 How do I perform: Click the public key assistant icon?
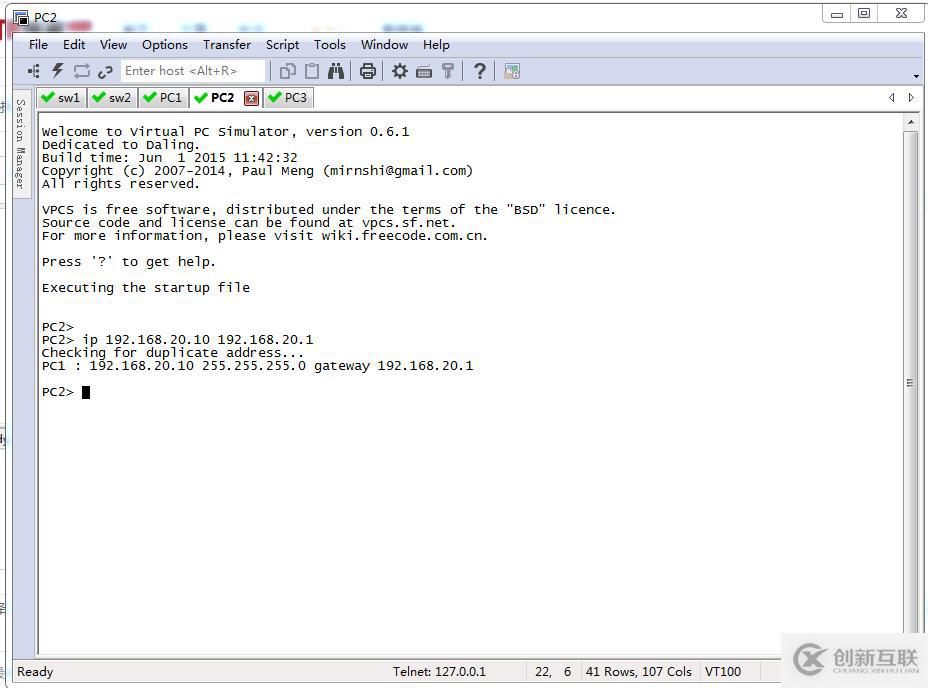448,72
